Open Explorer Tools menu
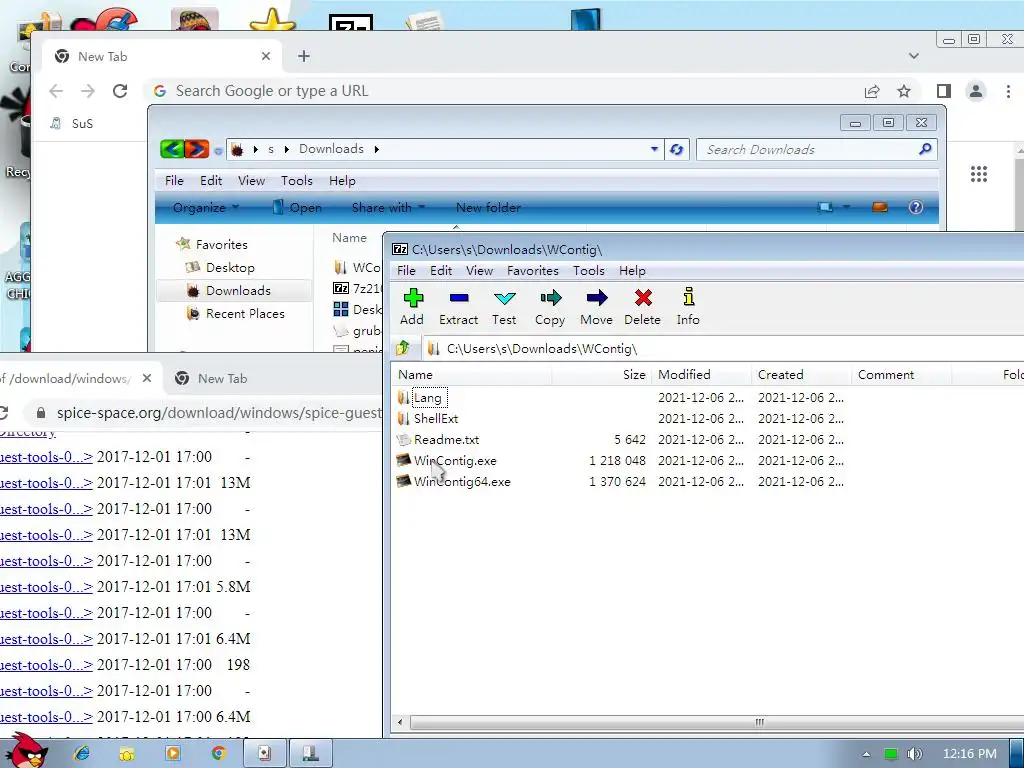The height and width of the screenshot is (768, 1024). tap(296, 181)
